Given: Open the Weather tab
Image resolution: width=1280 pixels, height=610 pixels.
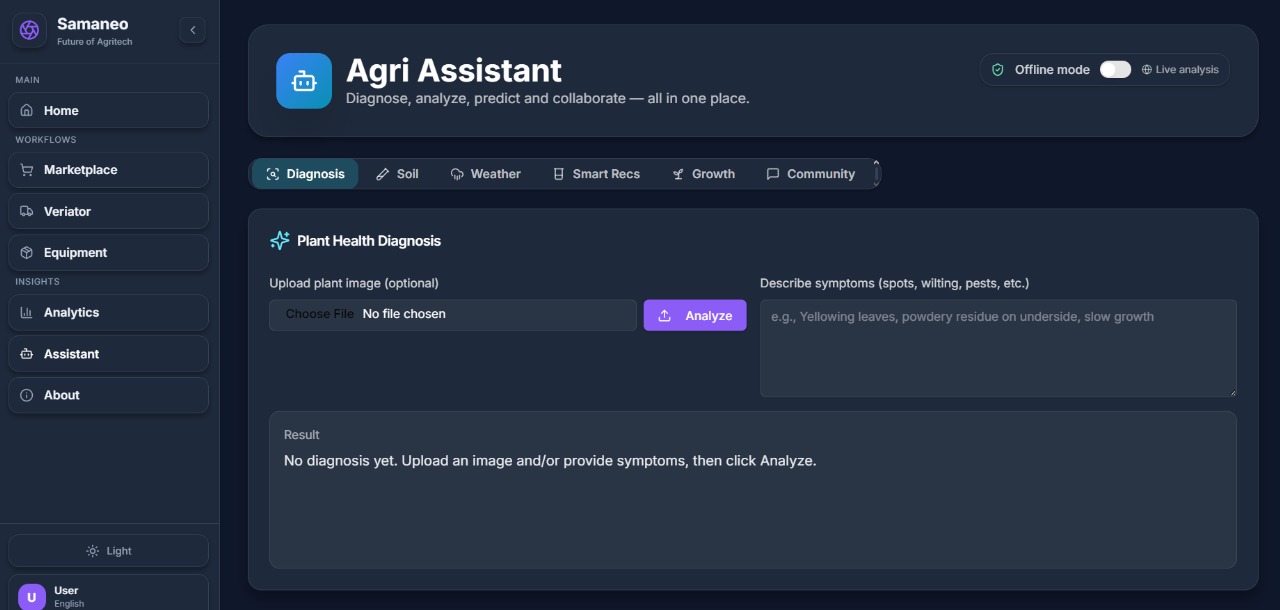Looking at the screenshot, I should click(x=485, y=174).
